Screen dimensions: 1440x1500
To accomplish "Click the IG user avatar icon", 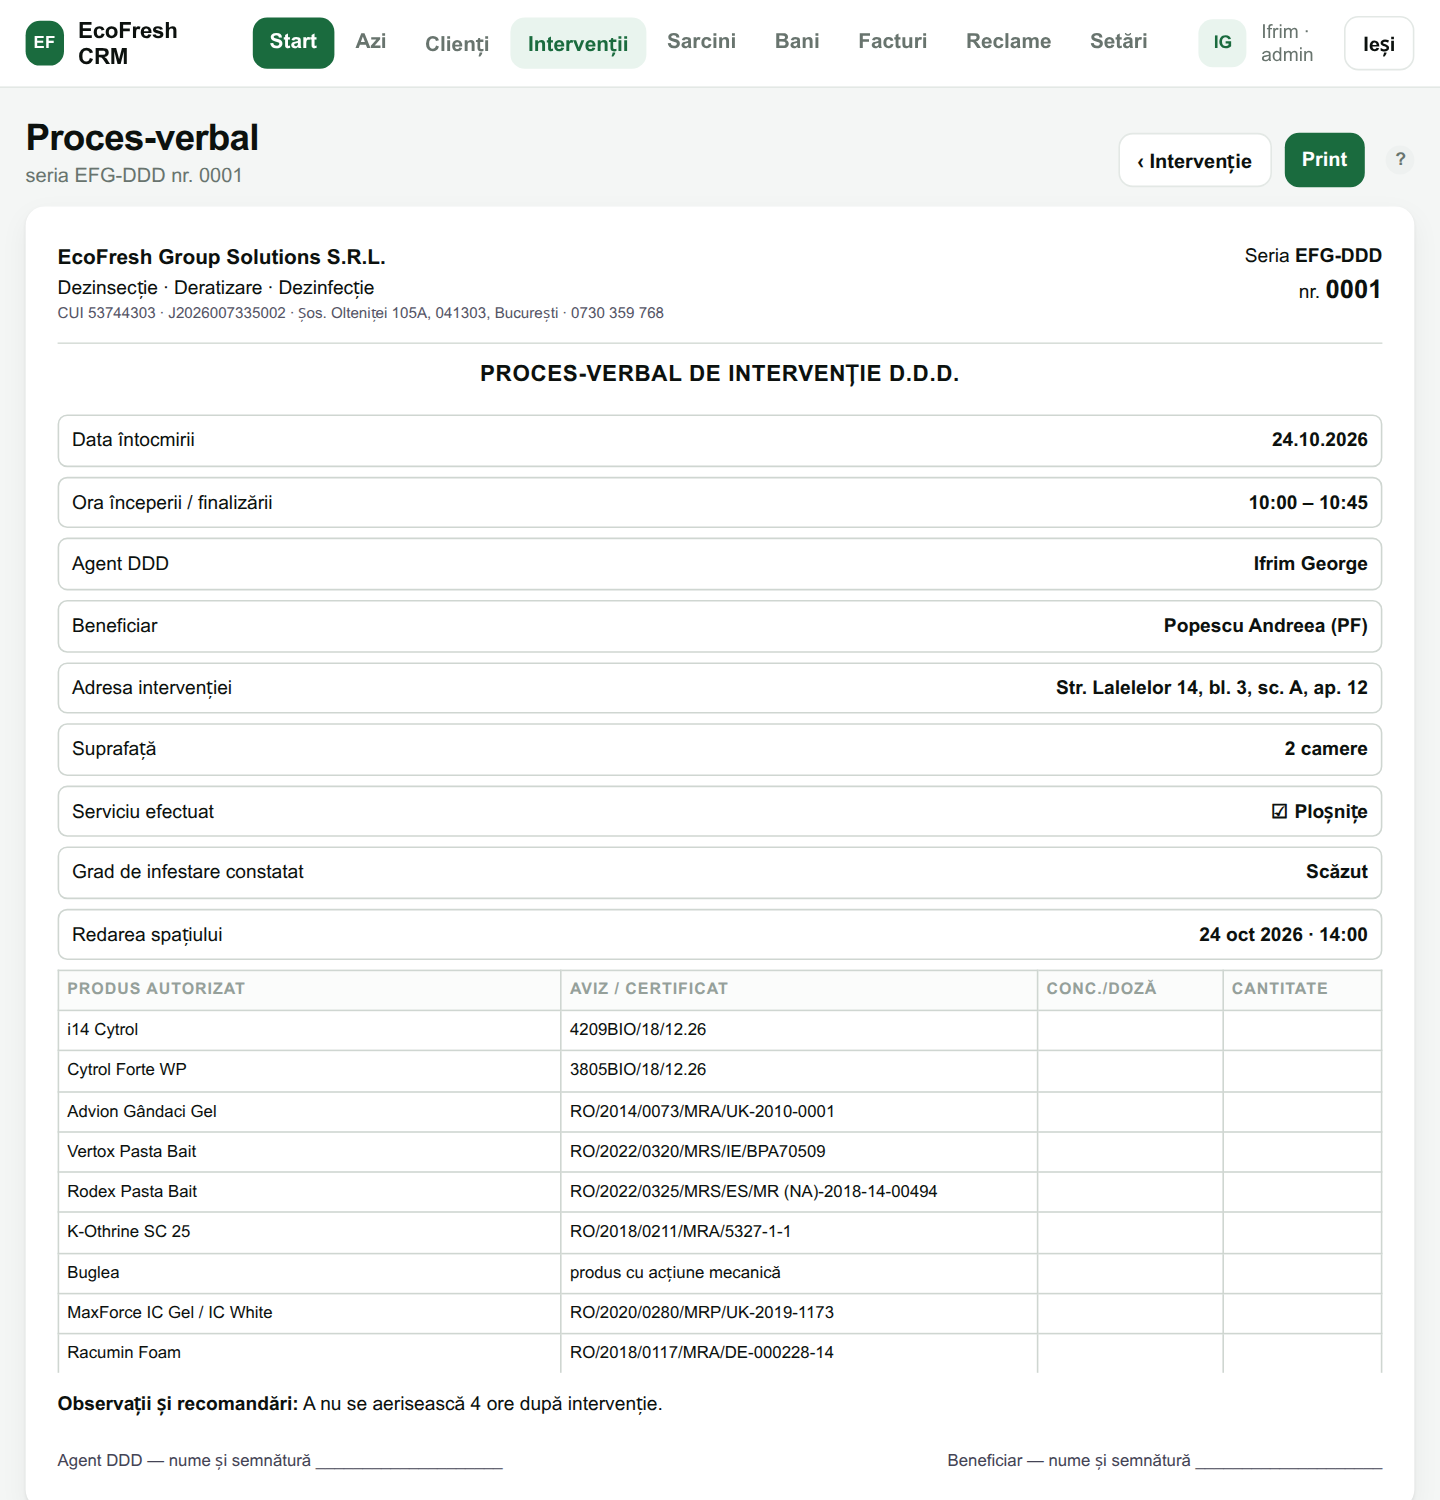I will point(1222,43).
